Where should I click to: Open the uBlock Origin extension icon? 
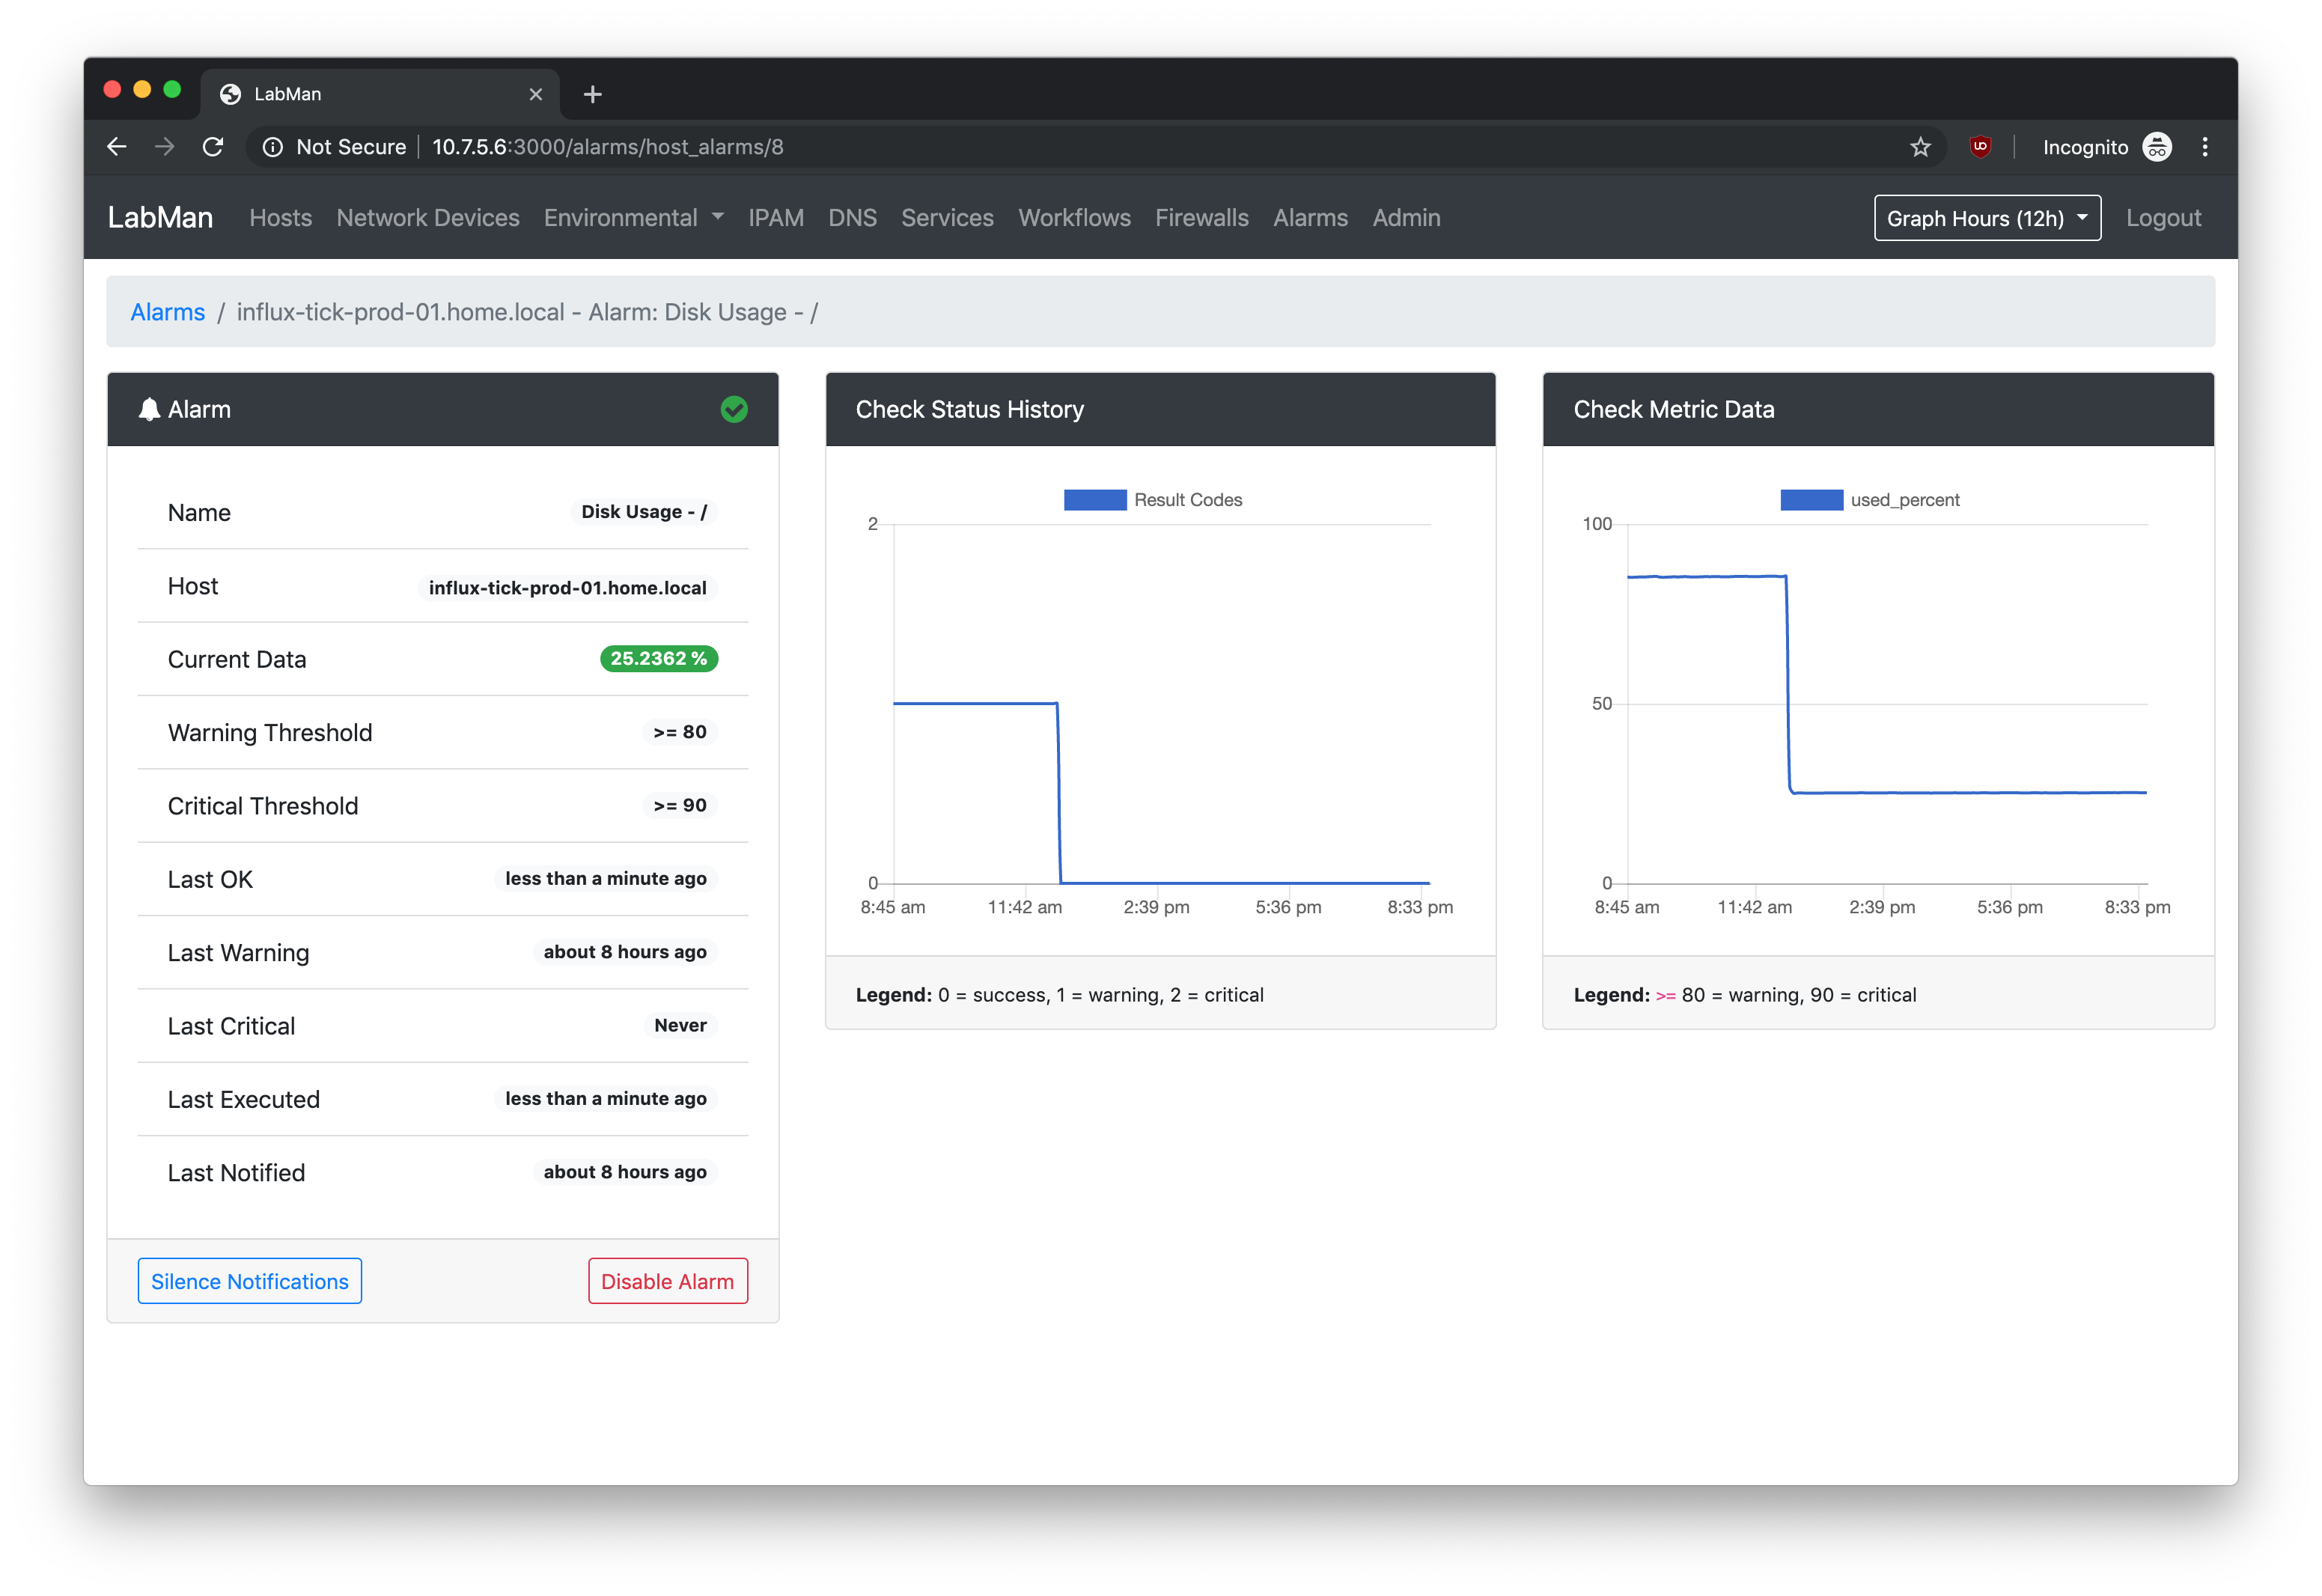[x=1979, y=147]
